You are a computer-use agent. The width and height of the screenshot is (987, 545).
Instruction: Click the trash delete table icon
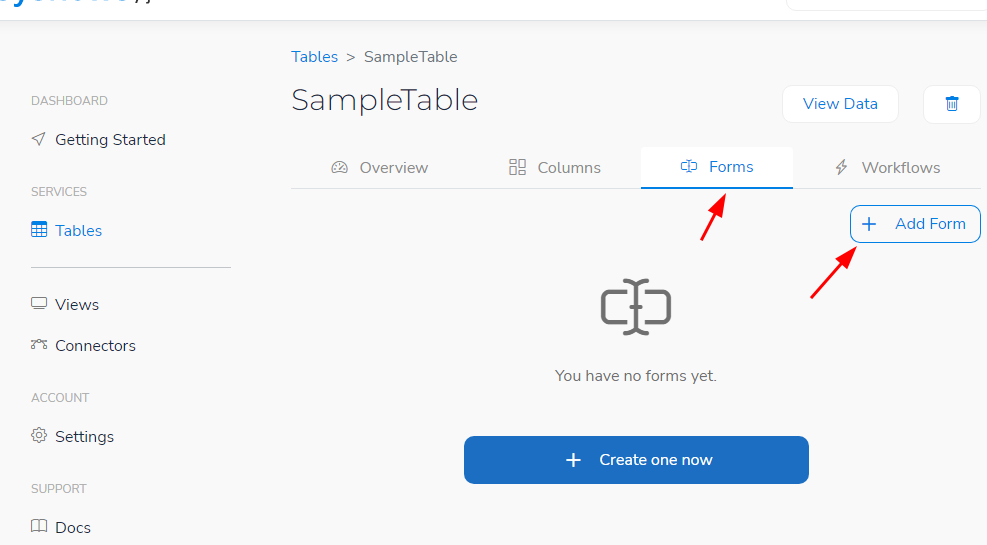click(952, 104)
